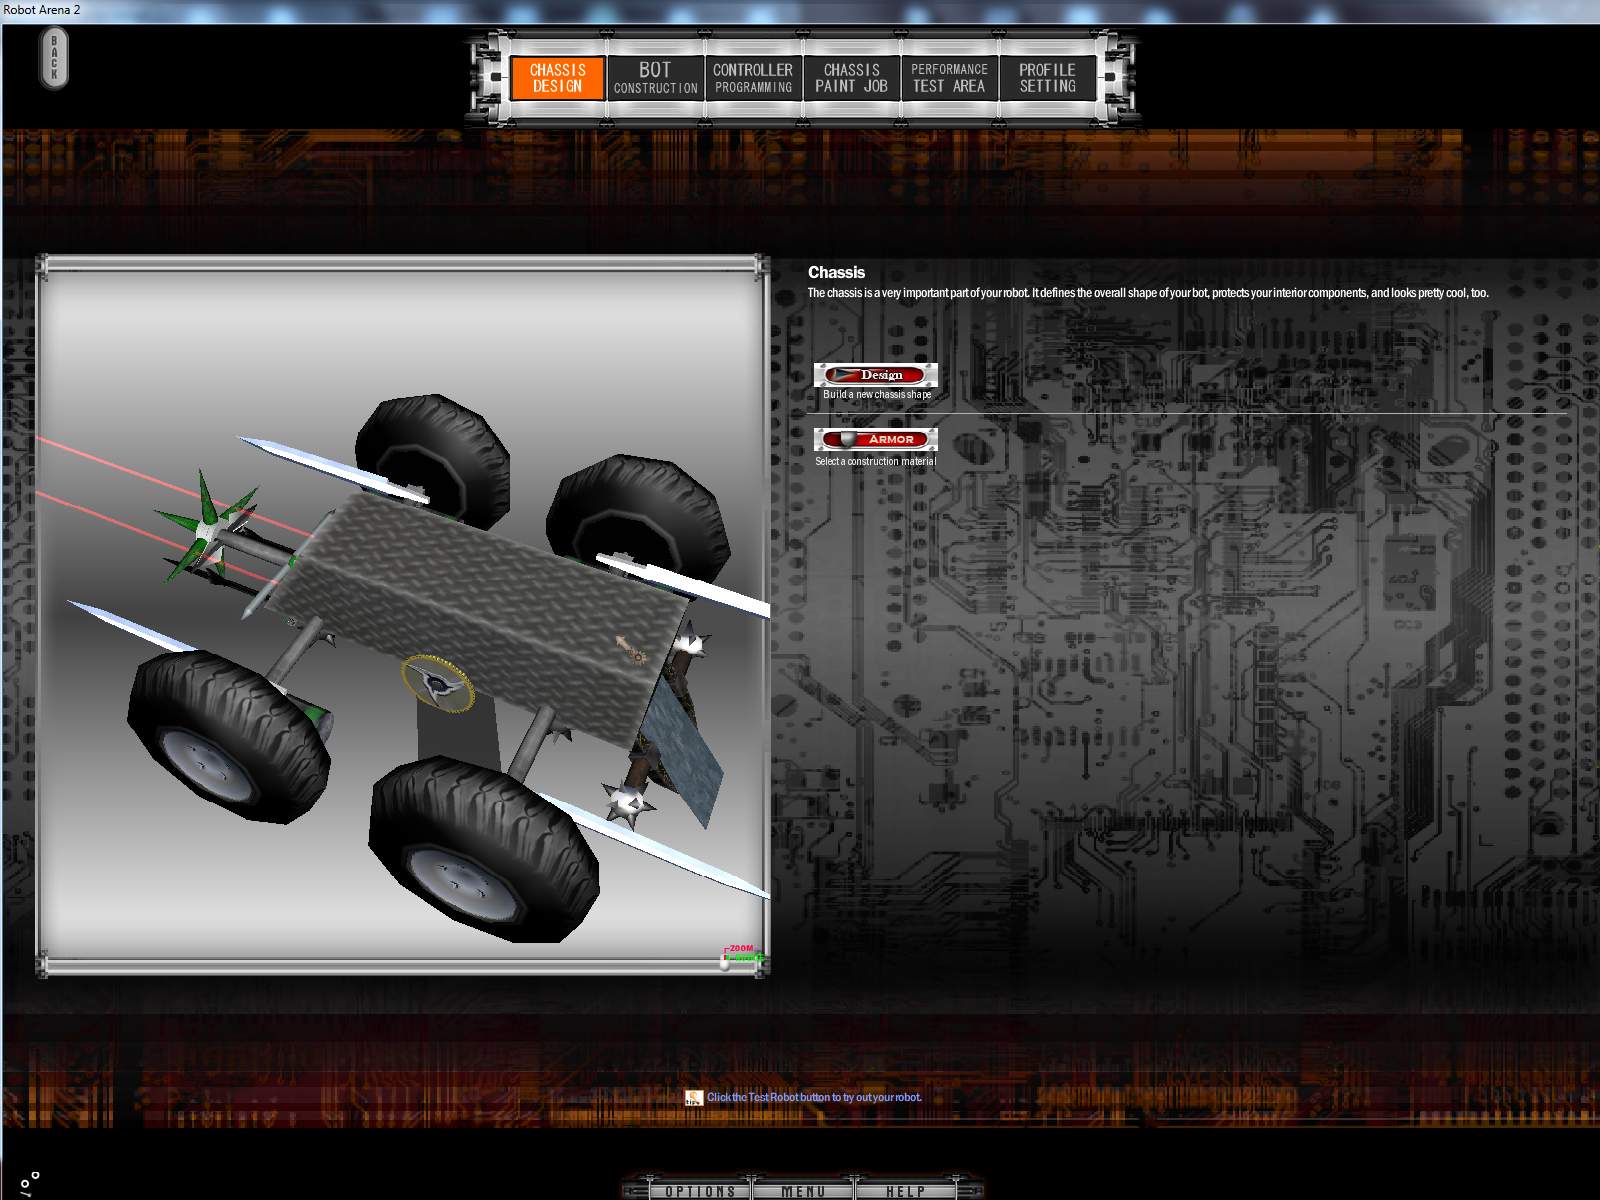Open the Performance Test Area tab
Screen dimensions: 1600x1200
pos(949,78)
